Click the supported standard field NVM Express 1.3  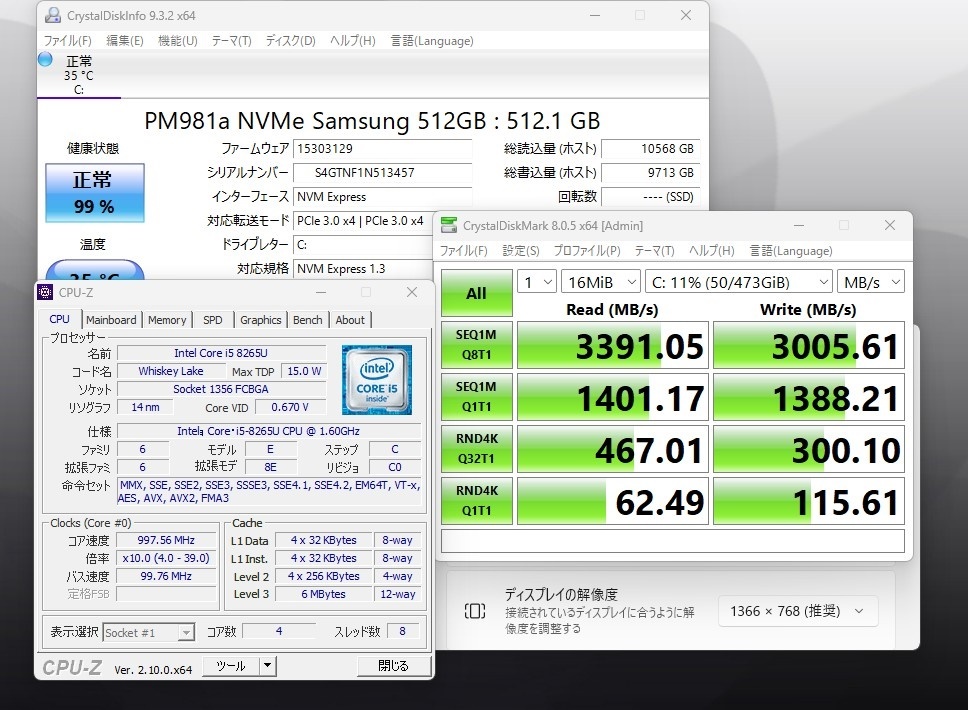[364, 269]
